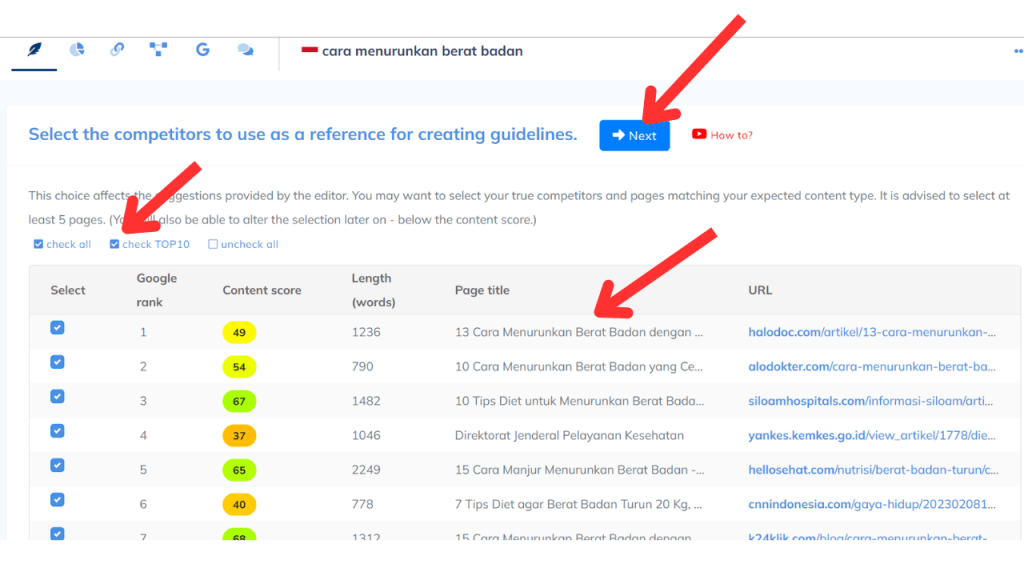
Task: Click the YouTube icon beside How to
Action: [700, 135]
